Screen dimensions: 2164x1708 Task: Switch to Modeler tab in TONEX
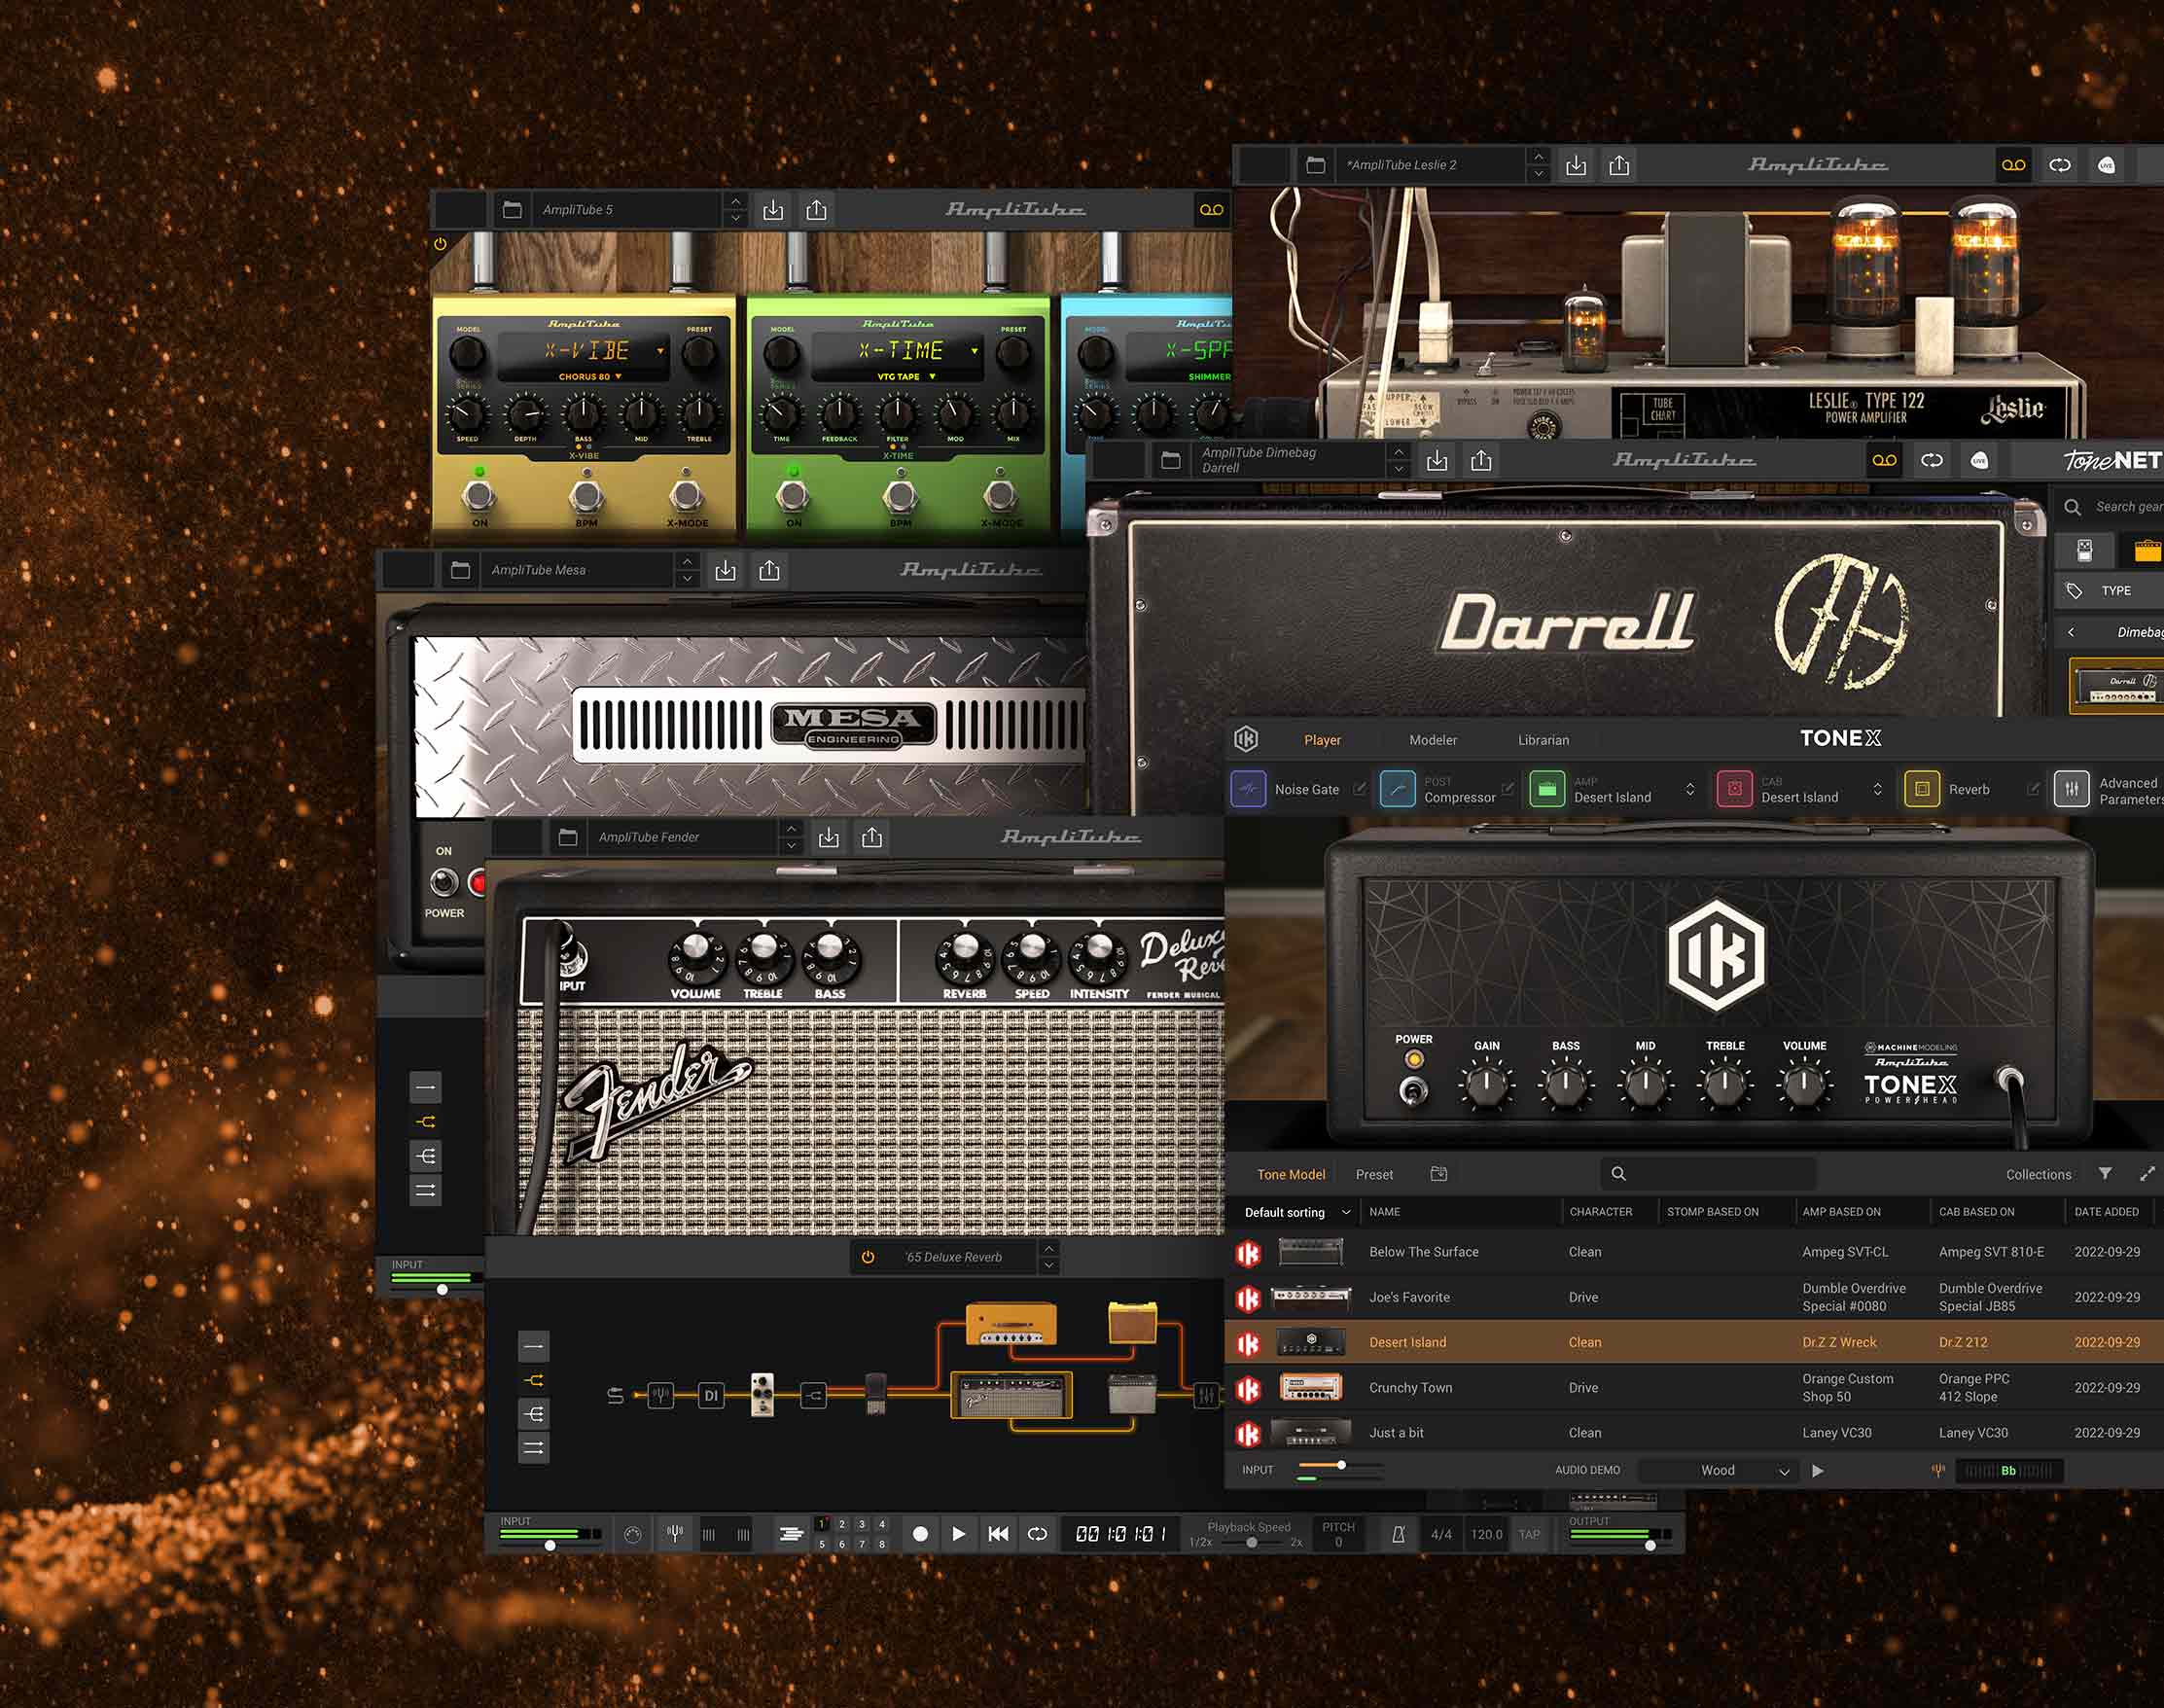(1432, 740)
